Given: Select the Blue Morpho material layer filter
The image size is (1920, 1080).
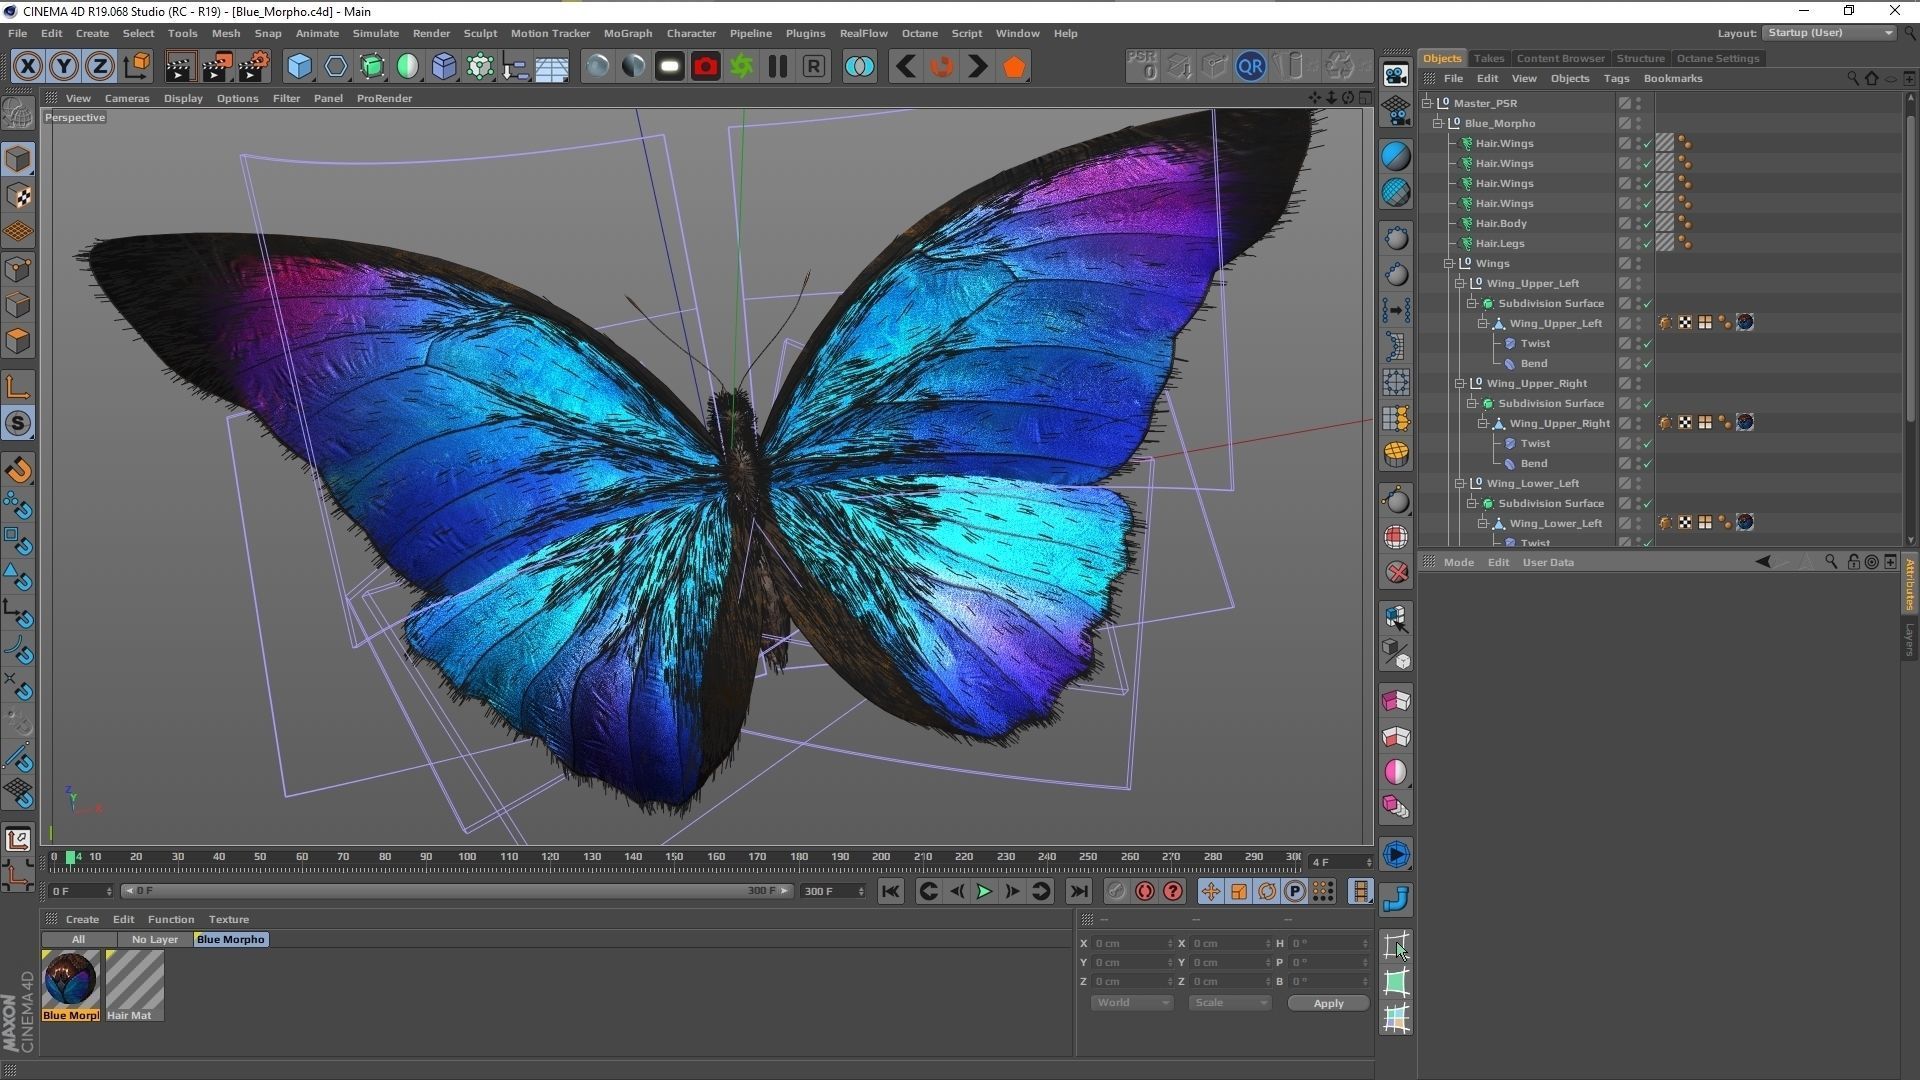Looking at the screenshot, I should tap(231, 940).
